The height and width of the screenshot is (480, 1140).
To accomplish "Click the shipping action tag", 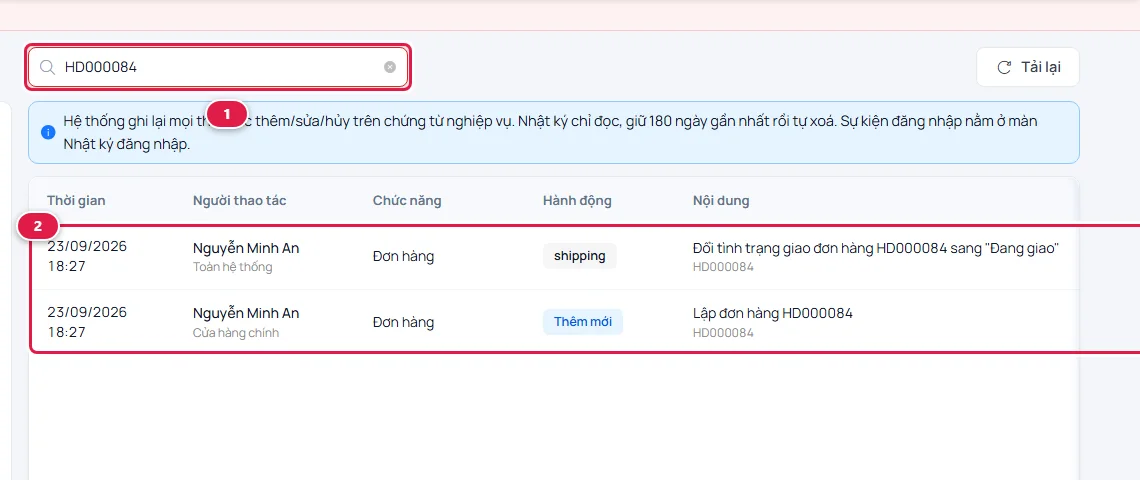I will (579, 256).
